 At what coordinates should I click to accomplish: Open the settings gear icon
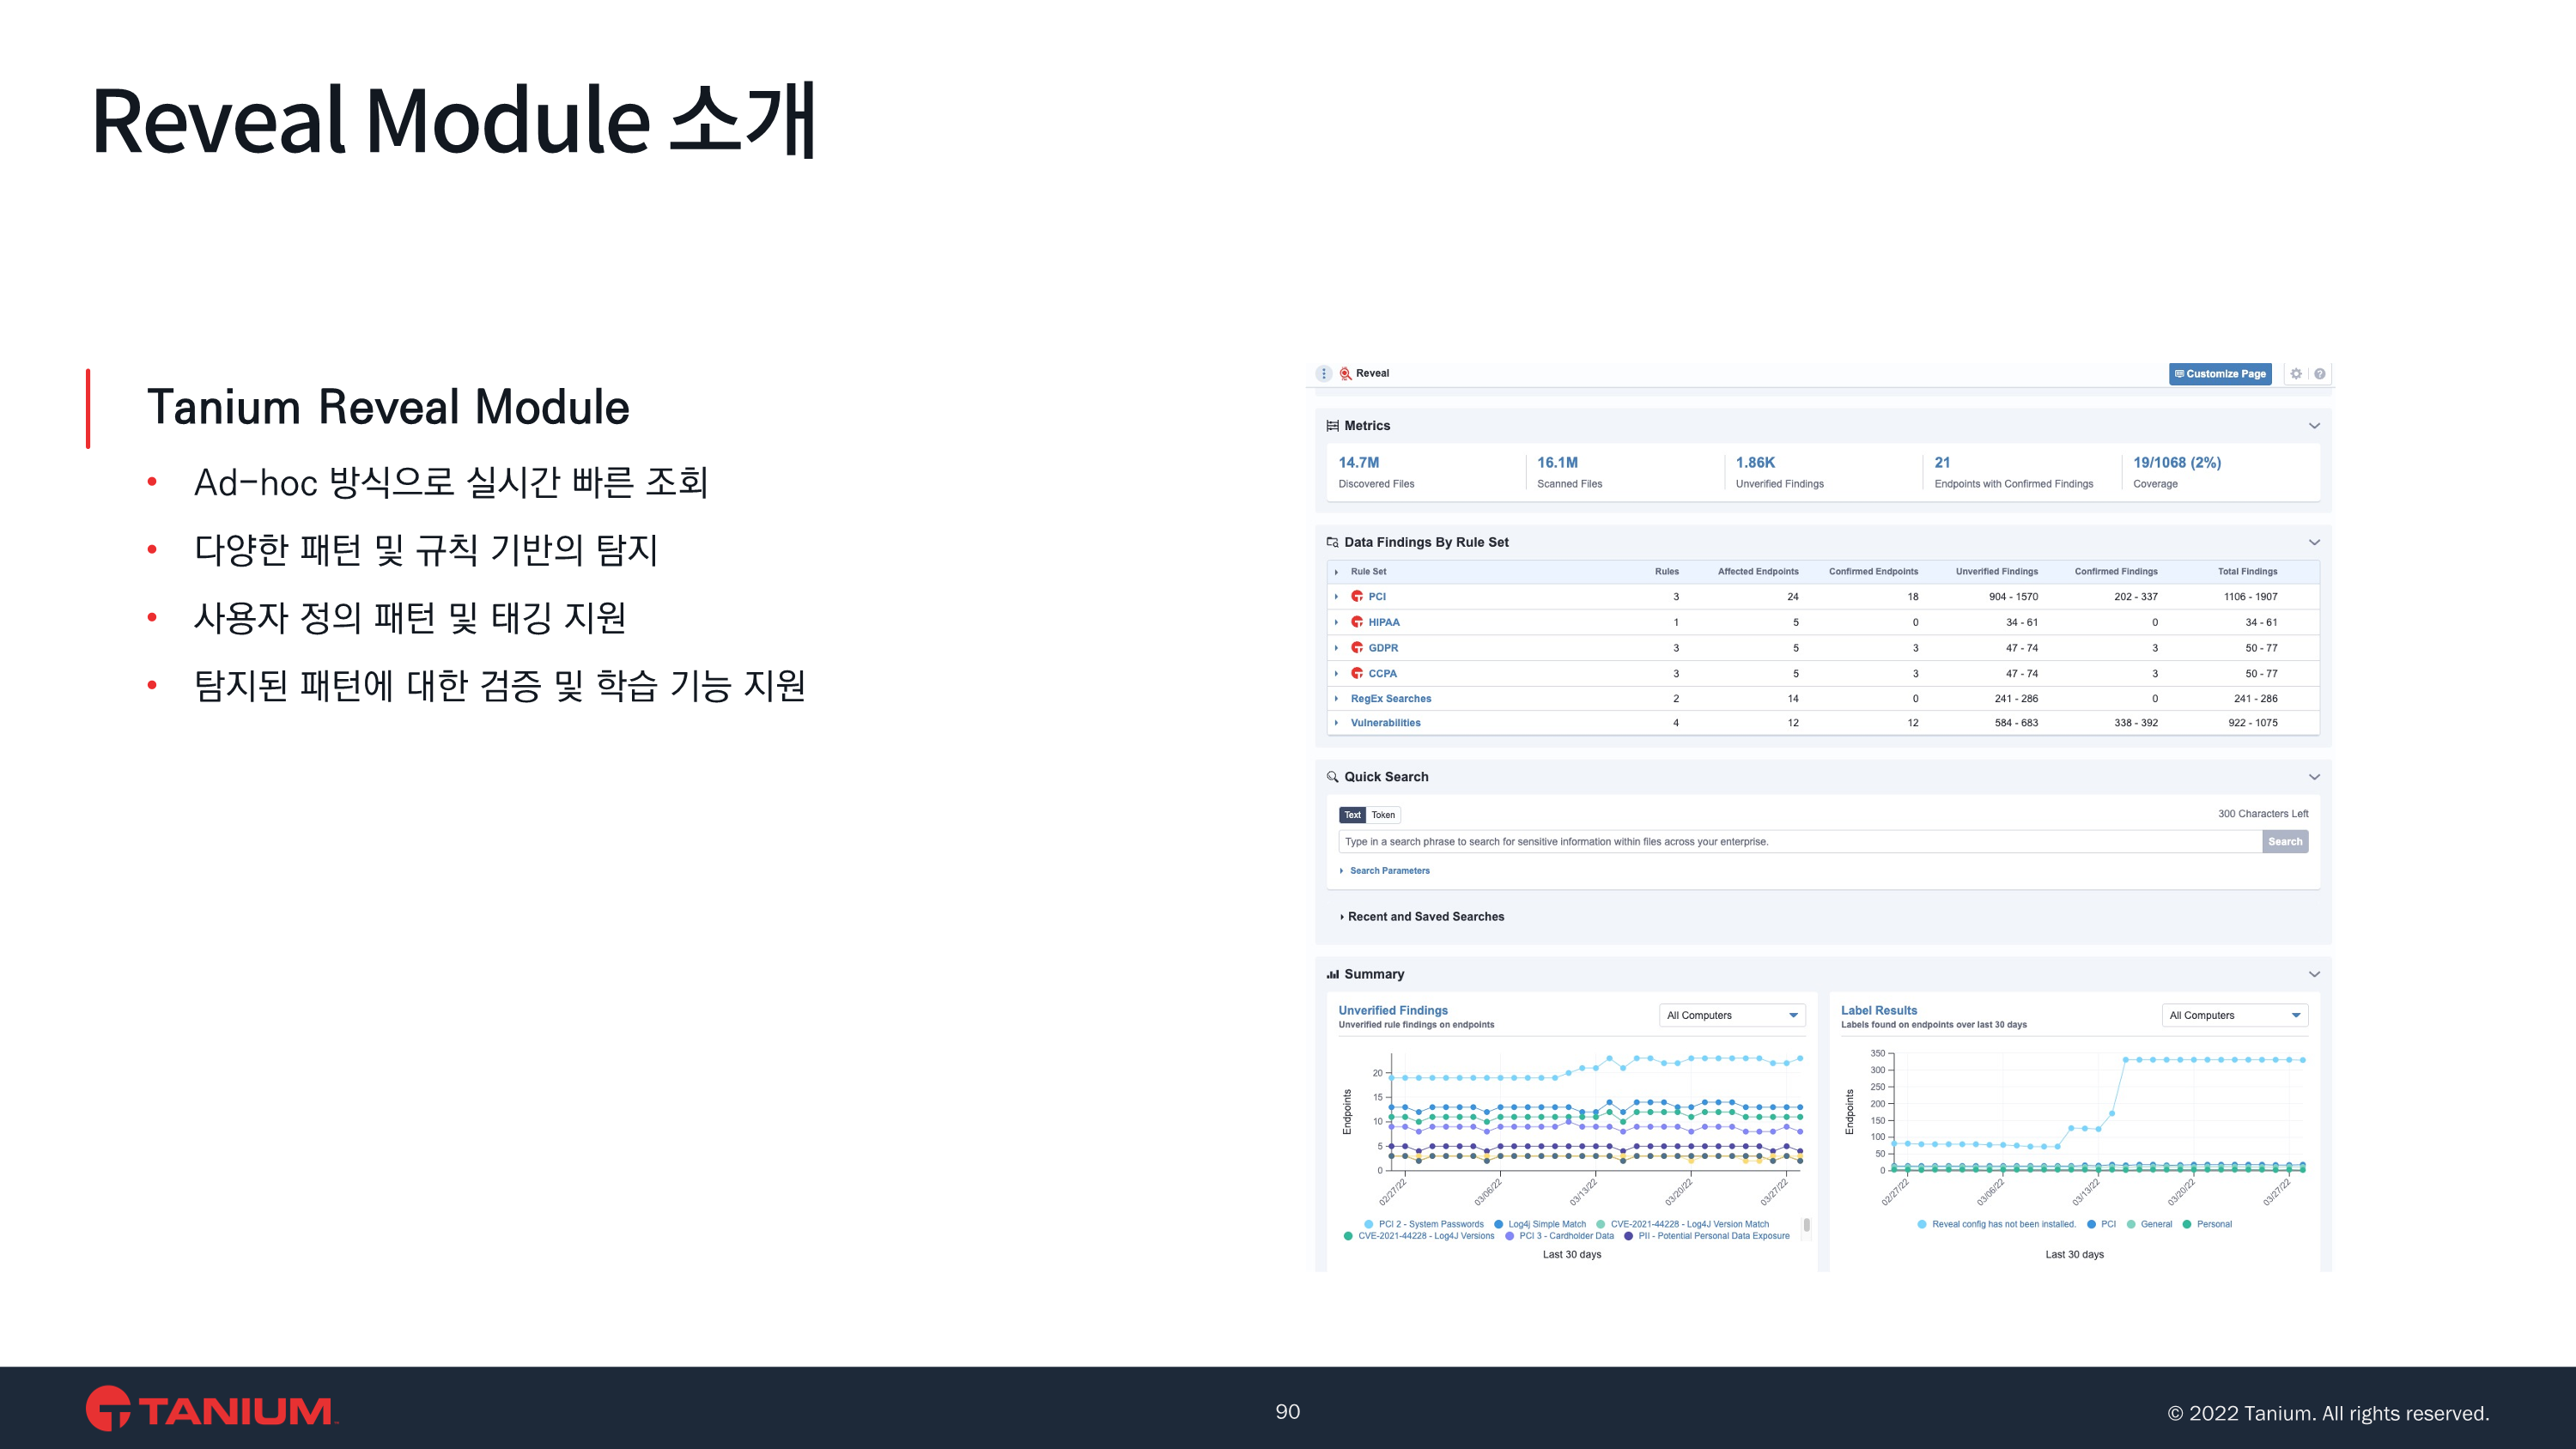click(2296, 373)
